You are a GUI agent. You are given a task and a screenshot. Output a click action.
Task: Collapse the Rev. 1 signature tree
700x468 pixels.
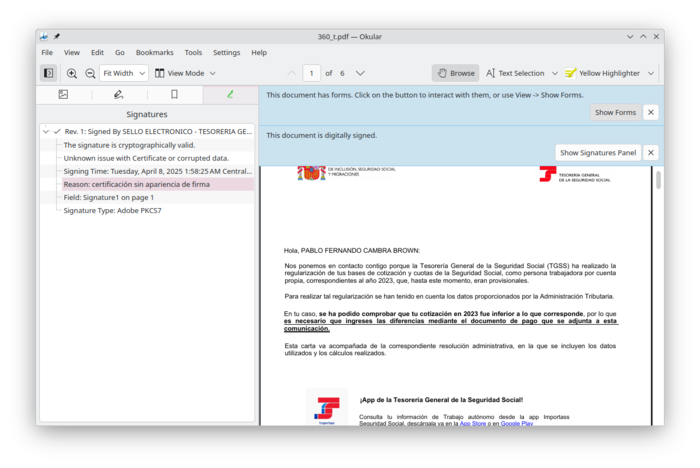click(x=46, y=131)
